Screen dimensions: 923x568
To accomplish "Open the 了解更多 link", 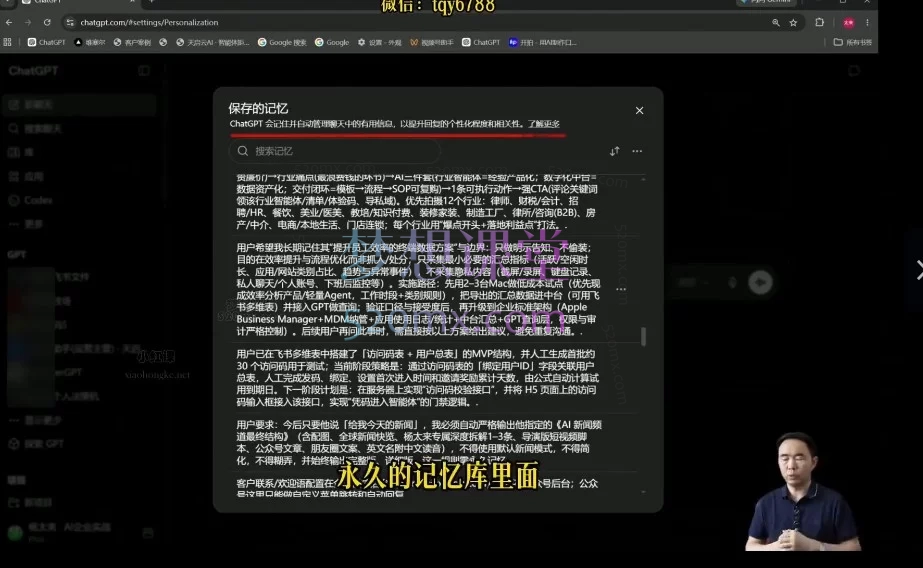I will [x=543, y=124].
